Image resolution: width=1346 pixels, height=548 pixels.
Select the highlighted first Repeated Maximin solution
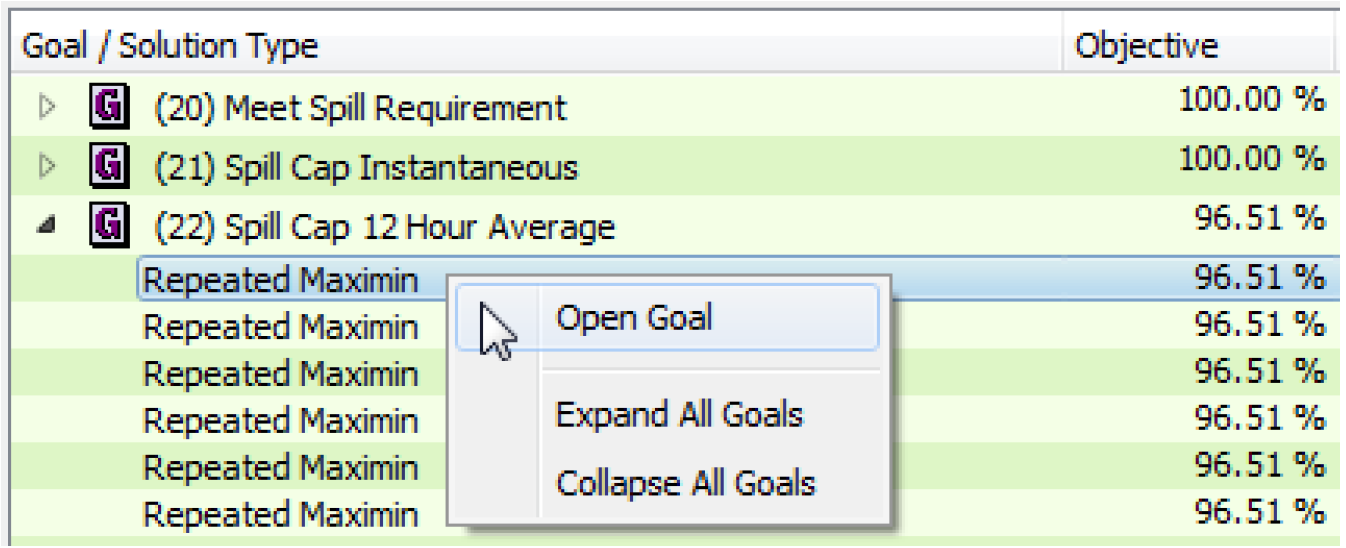280,280
